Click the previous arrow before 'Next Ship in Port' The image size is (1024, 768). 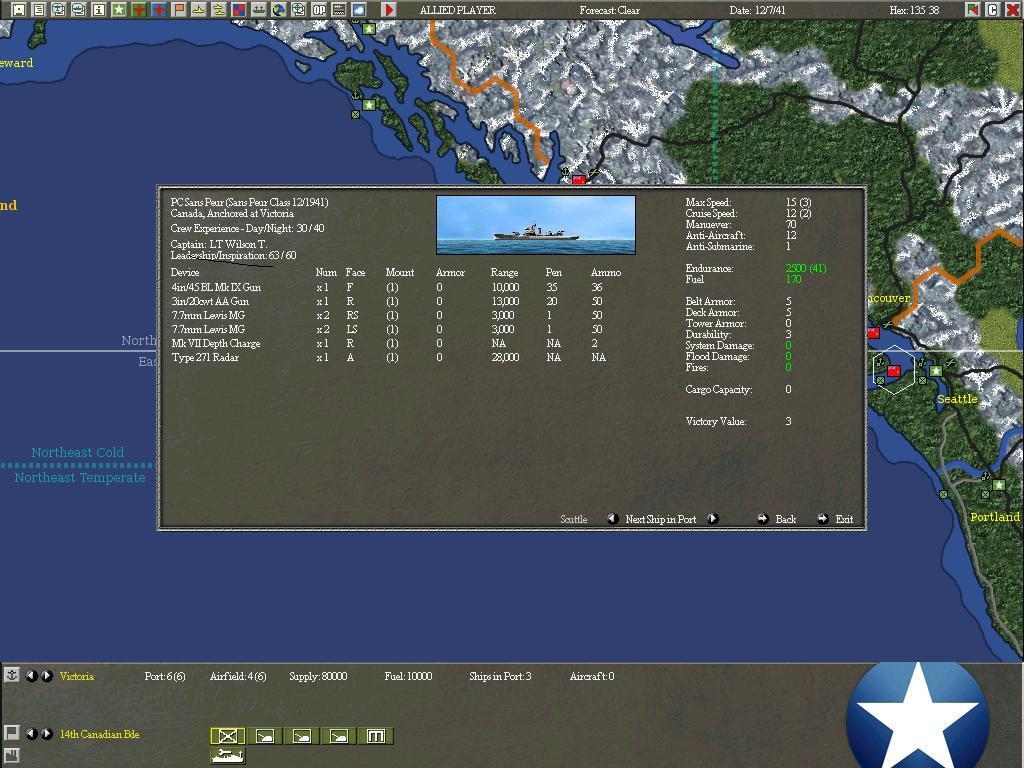coord(613,519)
